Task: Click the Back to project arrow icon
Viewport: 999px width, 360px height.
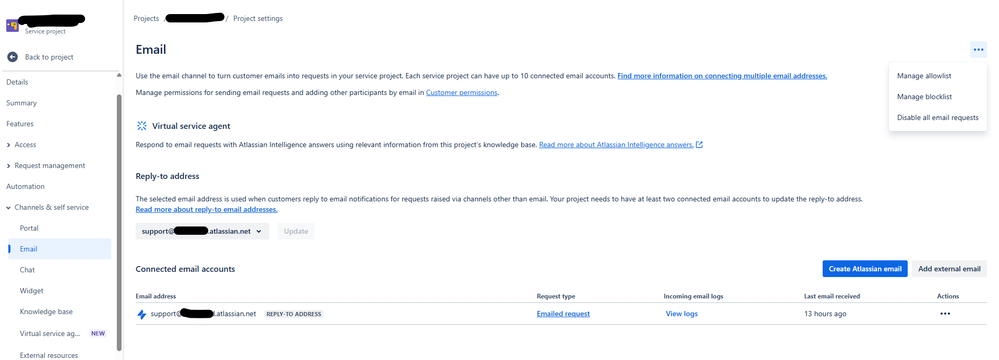Action: [13, 57]
